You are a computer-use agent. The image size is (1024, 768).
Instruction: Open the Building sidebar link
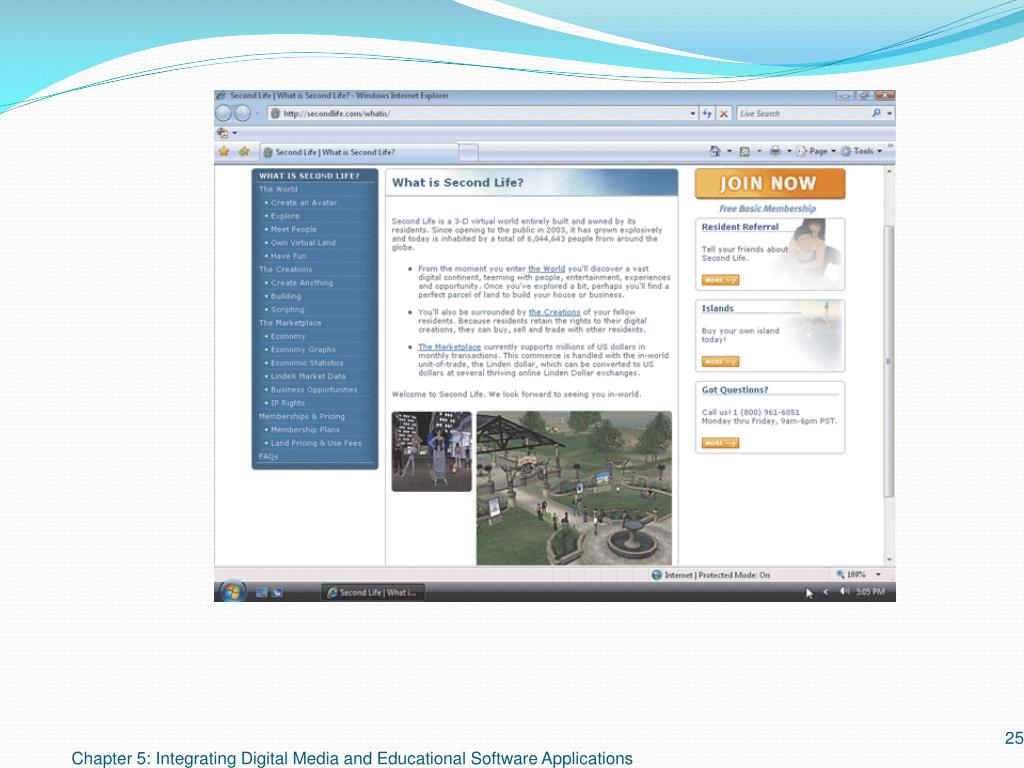pyautogui.click(x=285, y=296)
